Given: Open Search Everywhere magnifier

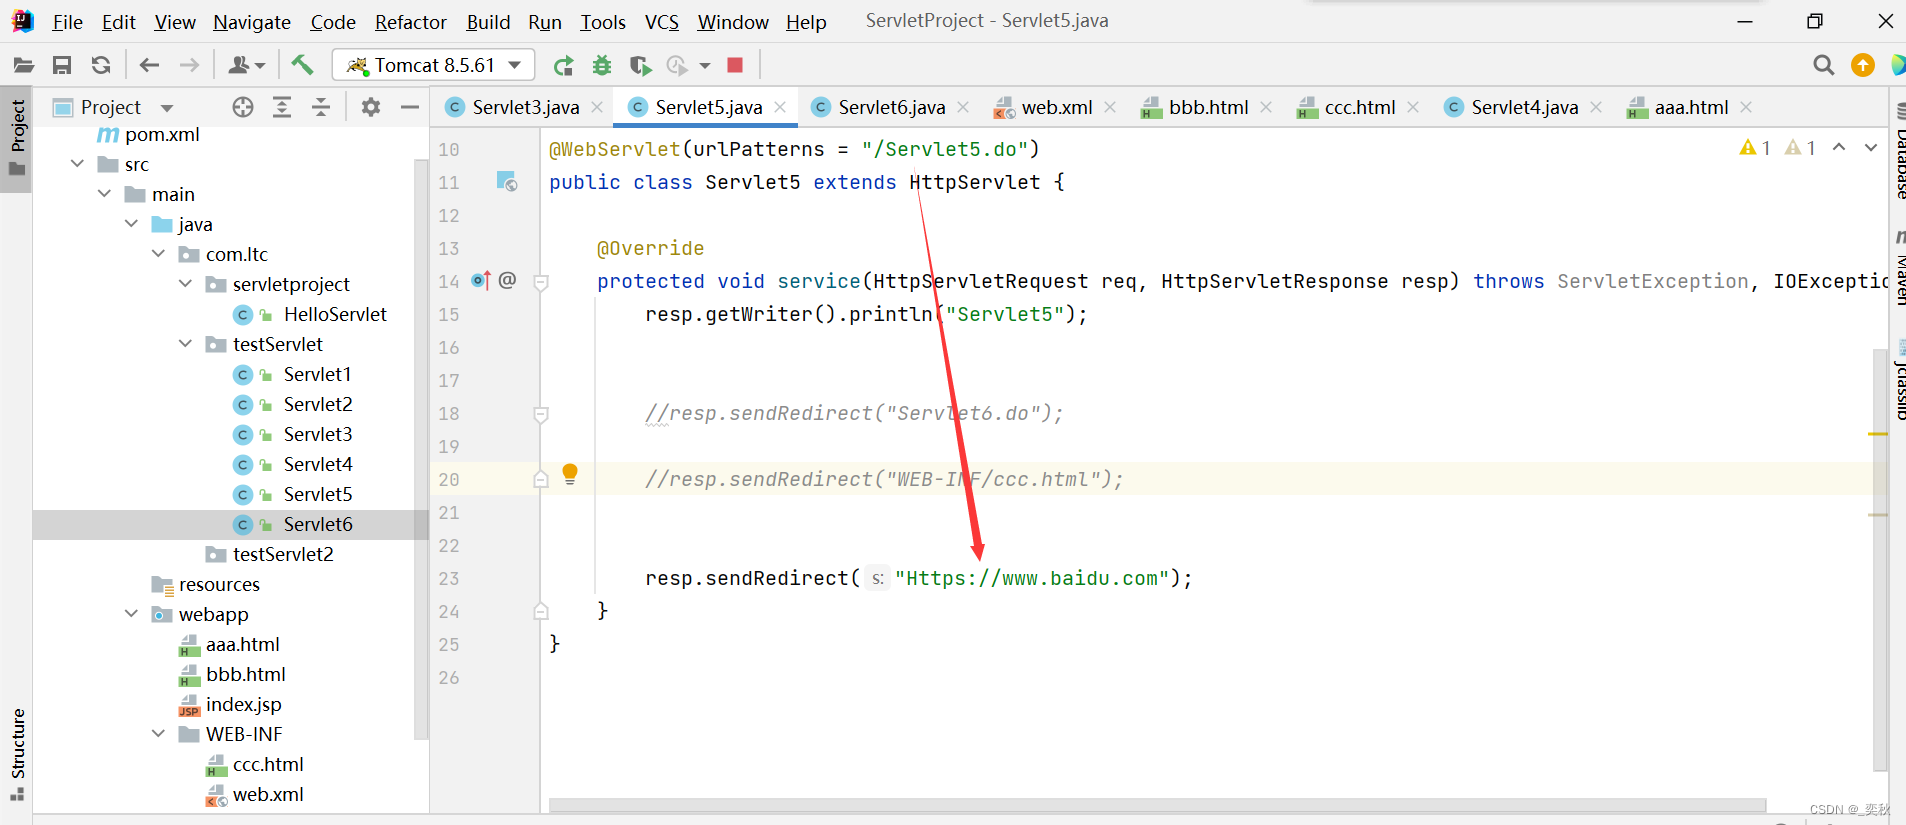Looking at the screenshot, I should point(1824,65).
